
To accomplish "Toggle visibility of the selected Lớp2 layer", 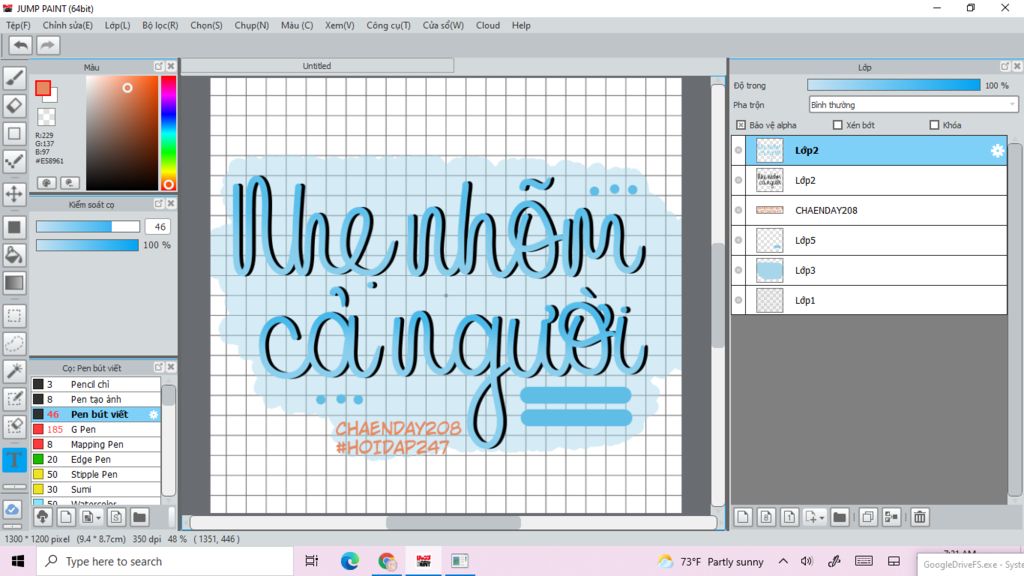I will click(x=739, y=150).
